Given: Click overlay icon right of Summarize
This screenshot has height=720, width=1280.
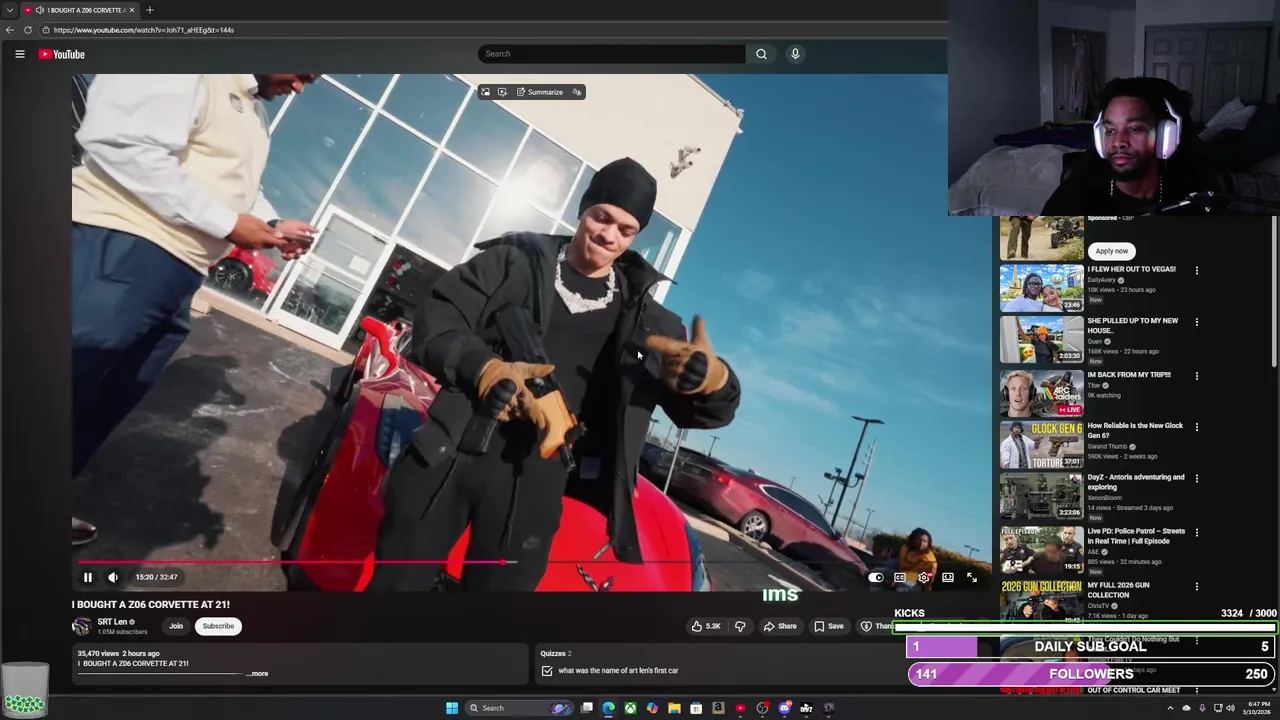Looking at the screenshot, I should (x=576, y=92).
